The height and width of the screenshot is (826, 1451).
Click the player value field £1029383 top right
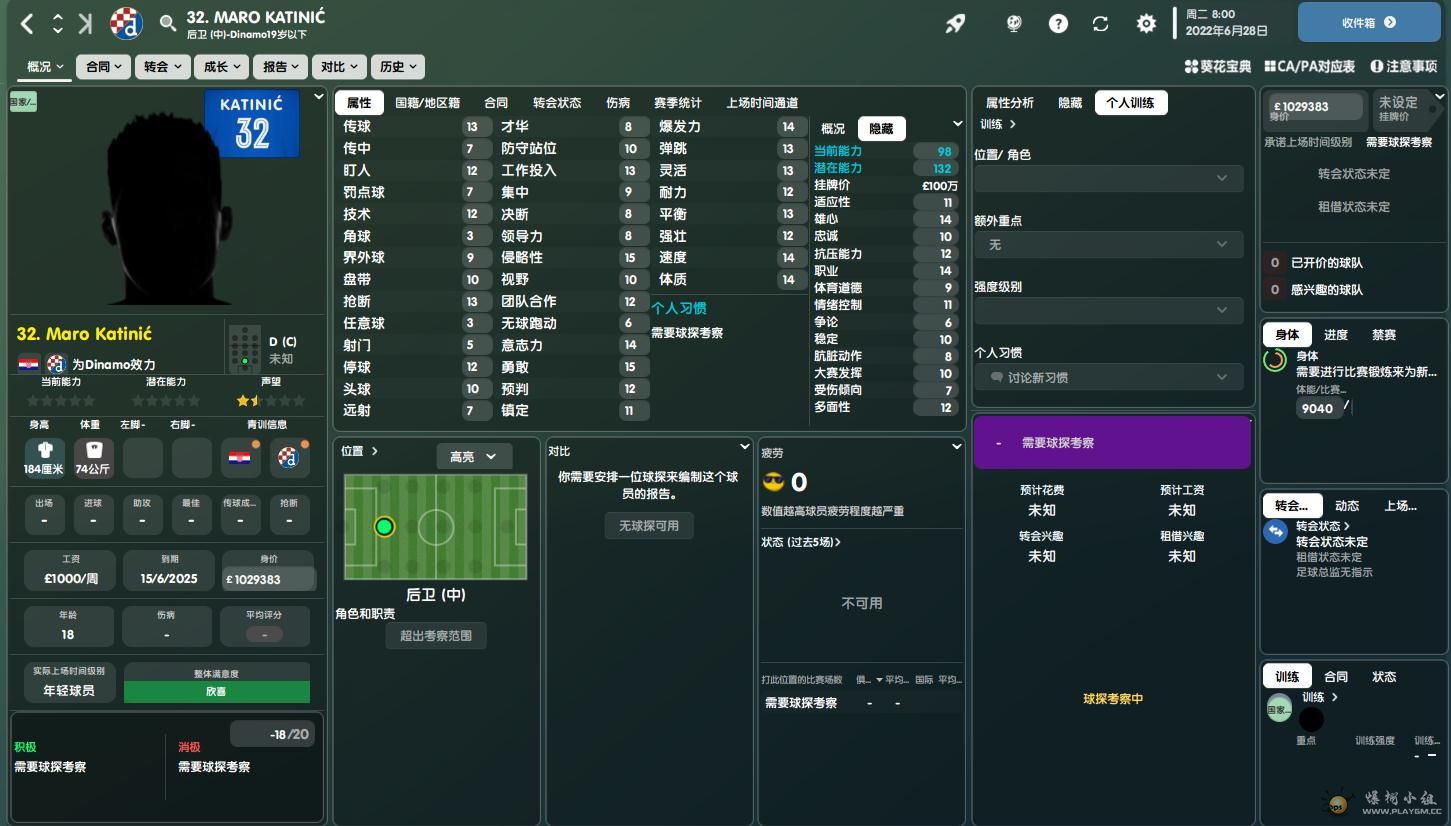tap(1315, 106)
